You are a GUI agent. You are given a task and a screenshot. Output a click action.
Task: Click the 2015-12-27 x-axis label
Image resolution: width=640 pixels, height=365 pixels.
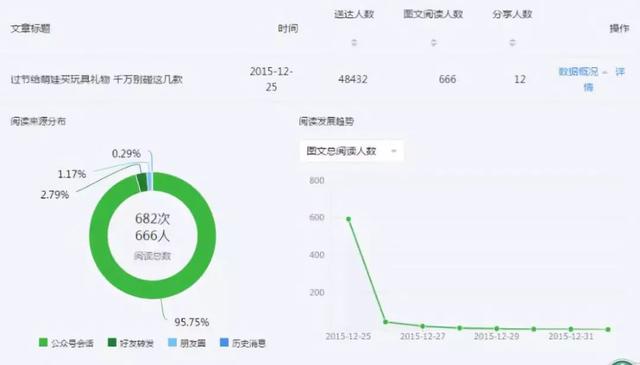click(422, 336)
